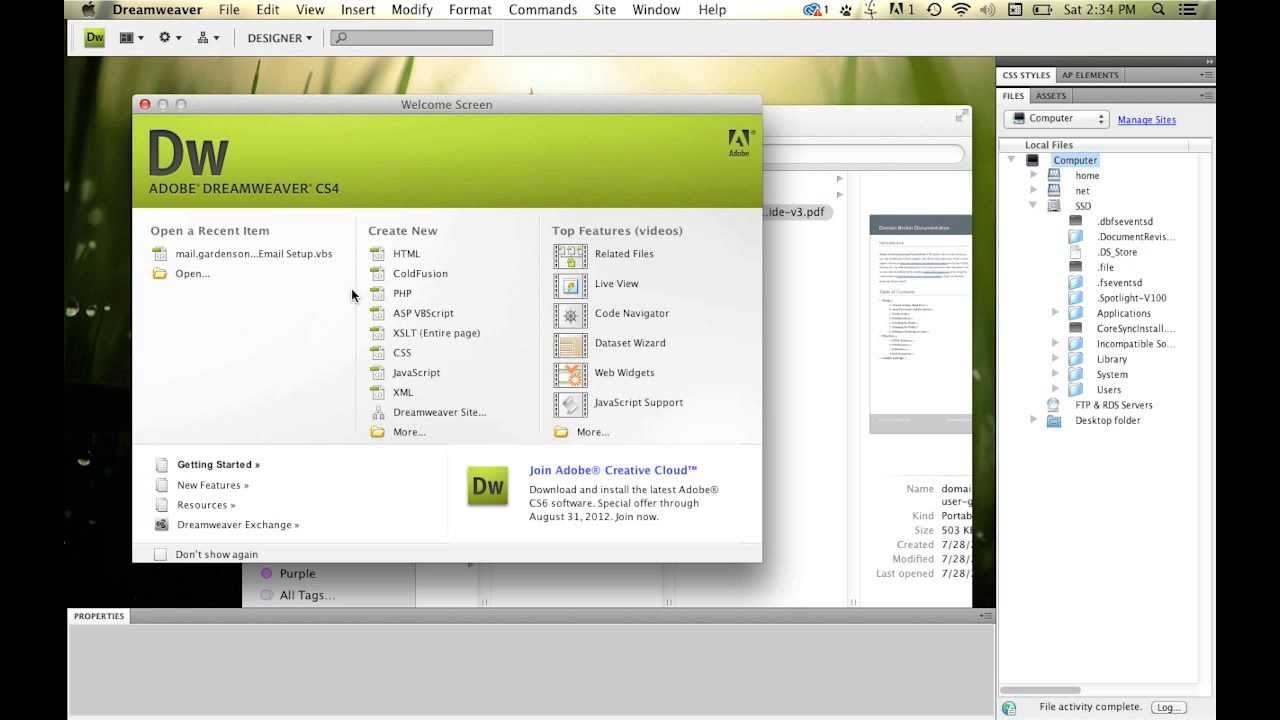This screenshot has width=1280, height=720.
Task: Watch the Code Navigator video
Action: coord(631,313)
